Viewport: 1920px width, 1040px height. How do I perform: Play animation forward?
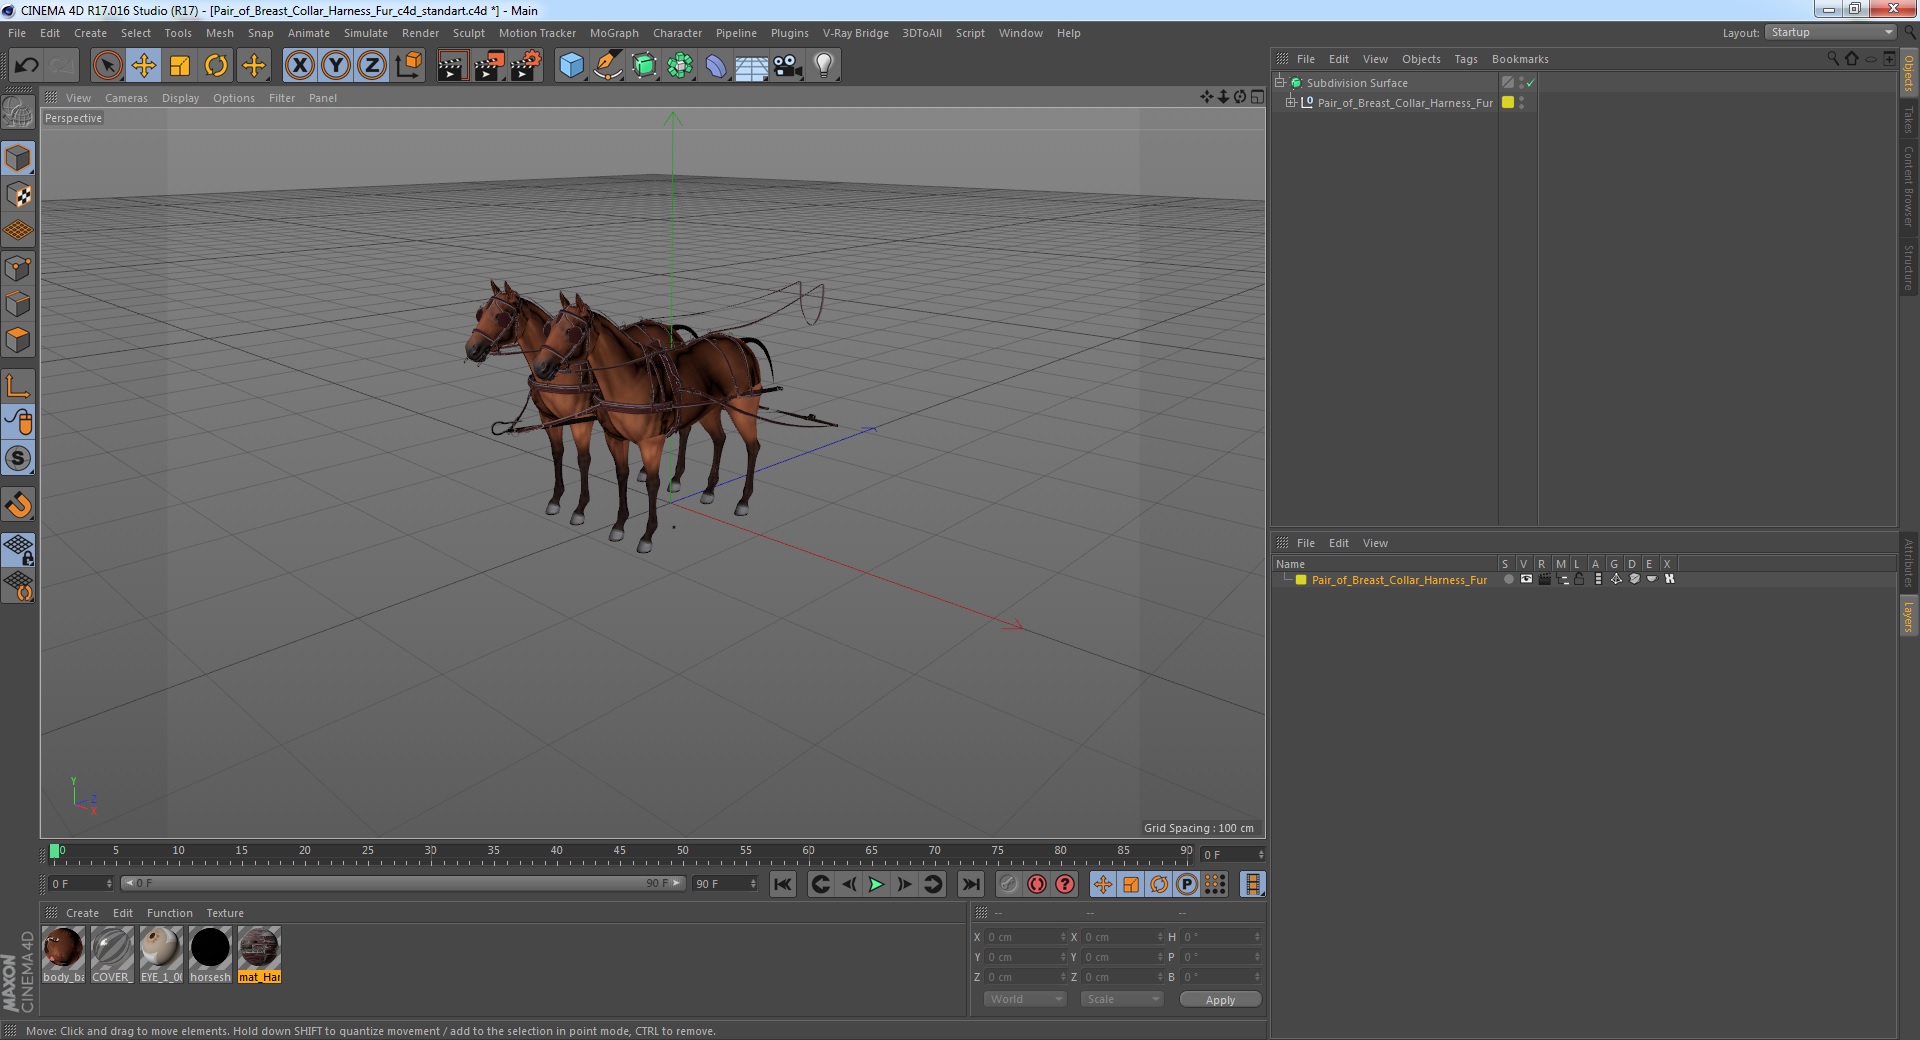tap(876, 884)
